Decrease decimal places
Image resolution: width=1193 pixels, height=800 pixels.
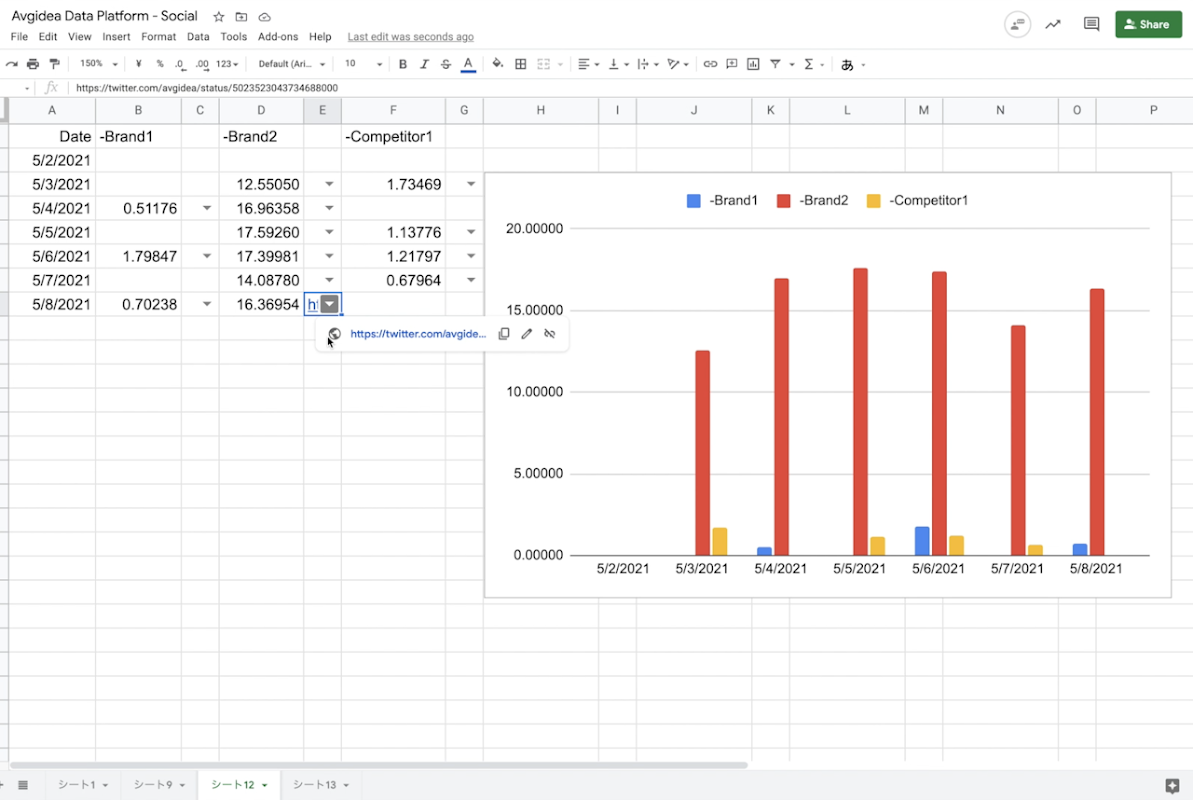[180, 64]
